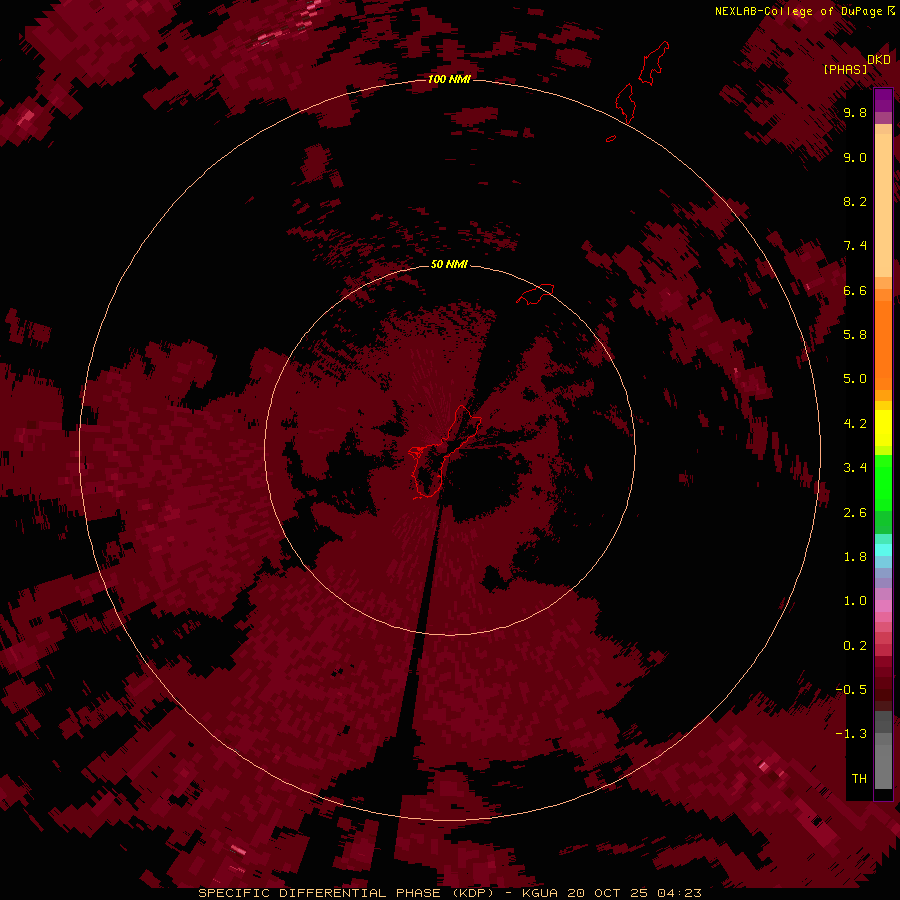
Task: Click the 1.8 value on the color scale
Action: (855, 557)
